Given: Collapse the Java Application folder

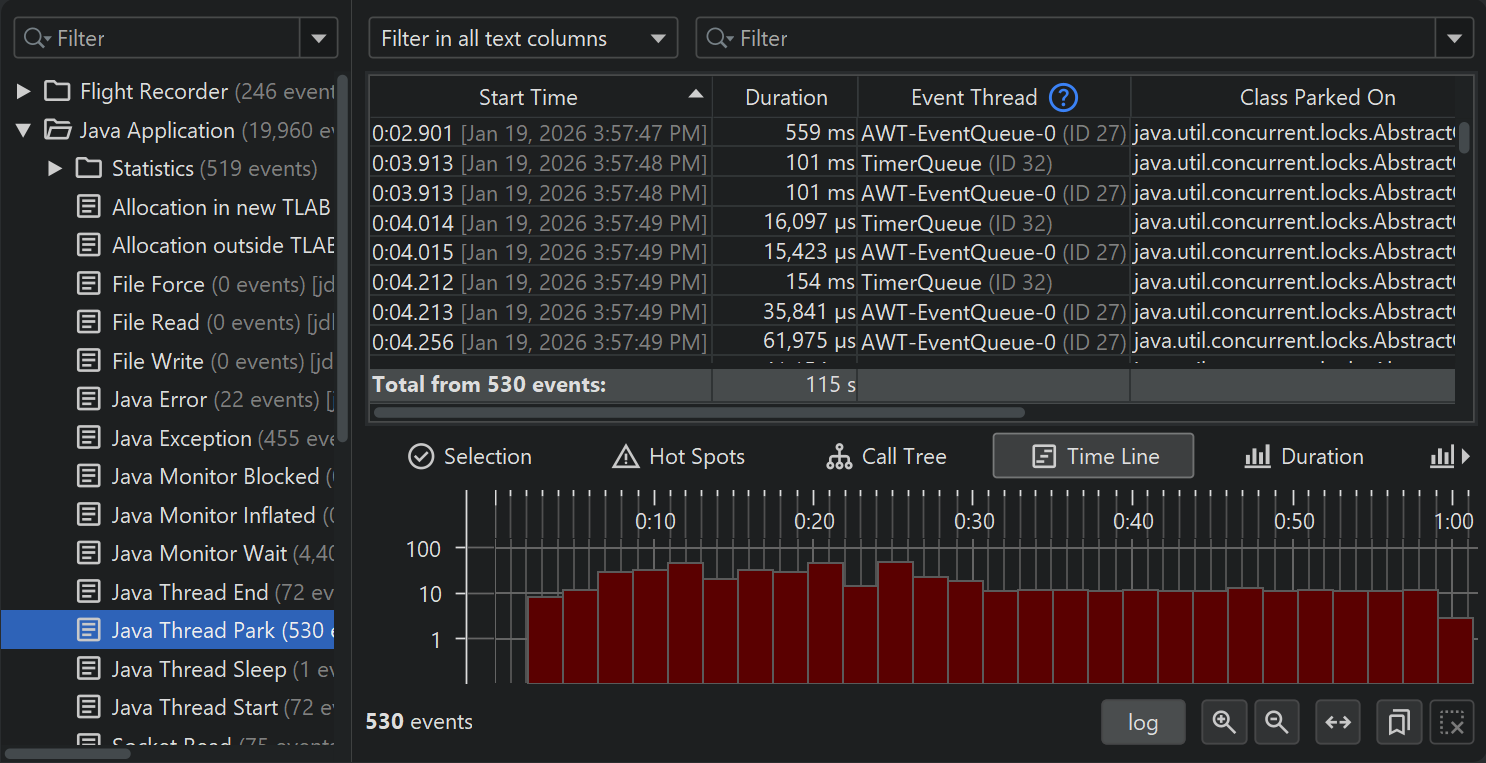Looking at the screenshot, I should coord(24,131).
